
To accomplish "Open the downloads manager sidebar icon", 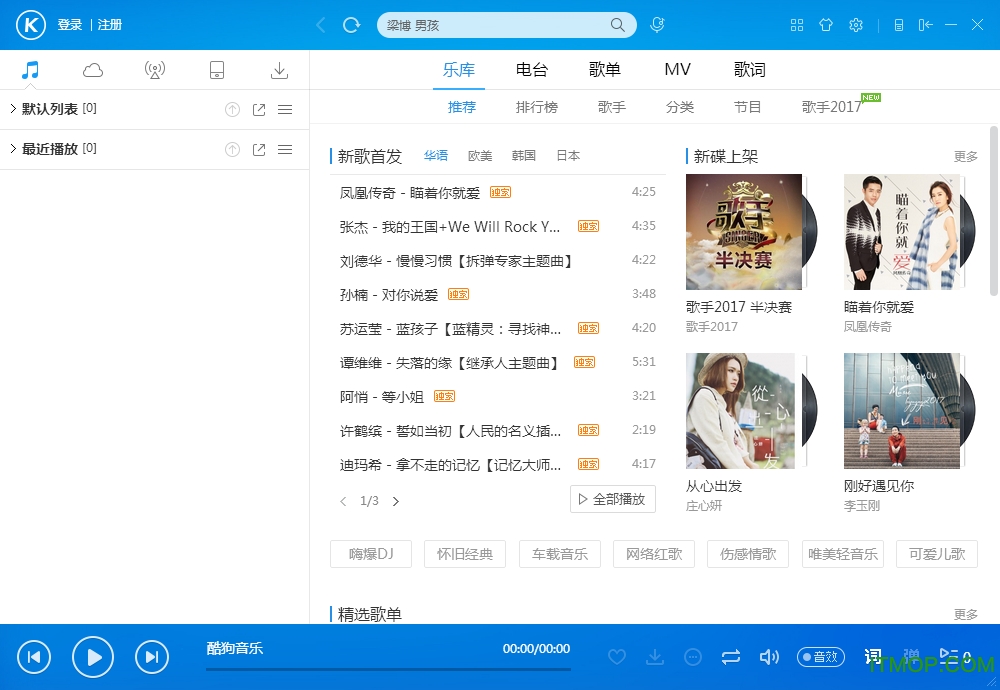I will click(279, 70).
